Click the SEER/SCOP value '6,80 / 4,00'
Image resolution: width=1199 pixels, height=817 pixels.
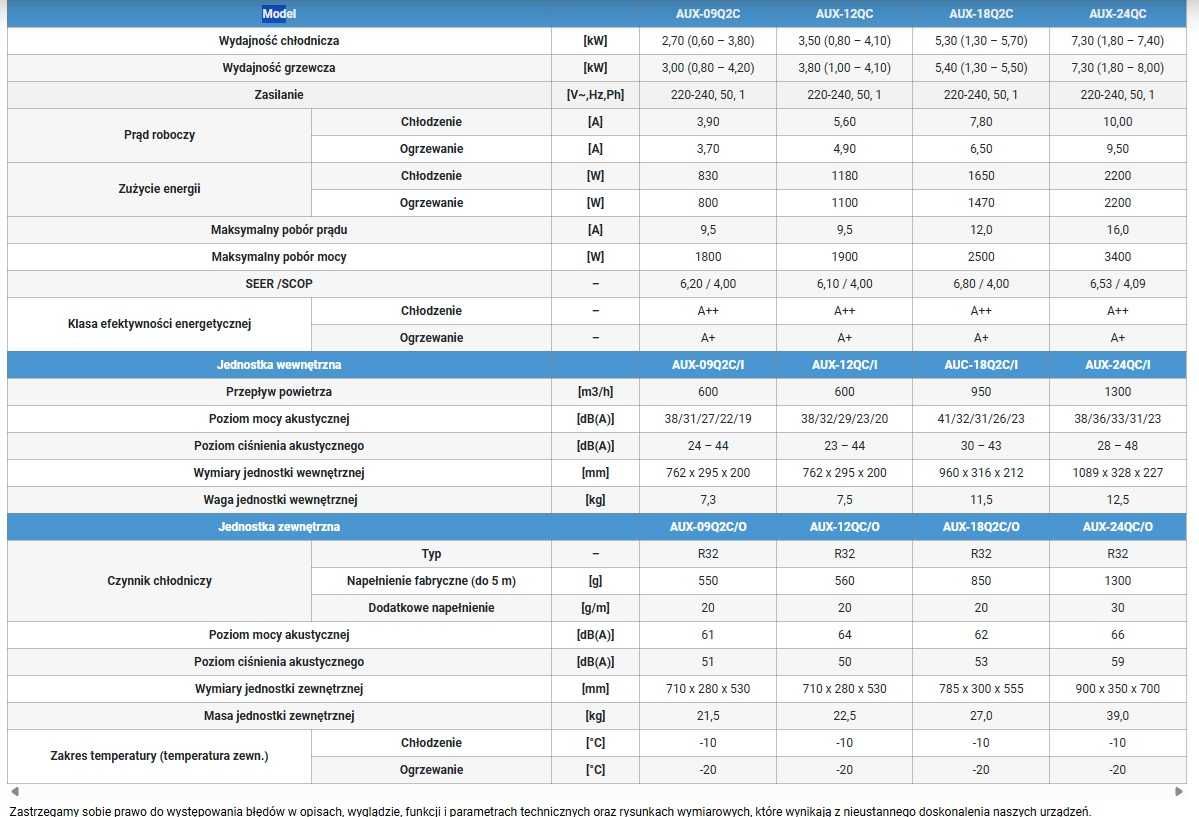[x=981, y=284]
